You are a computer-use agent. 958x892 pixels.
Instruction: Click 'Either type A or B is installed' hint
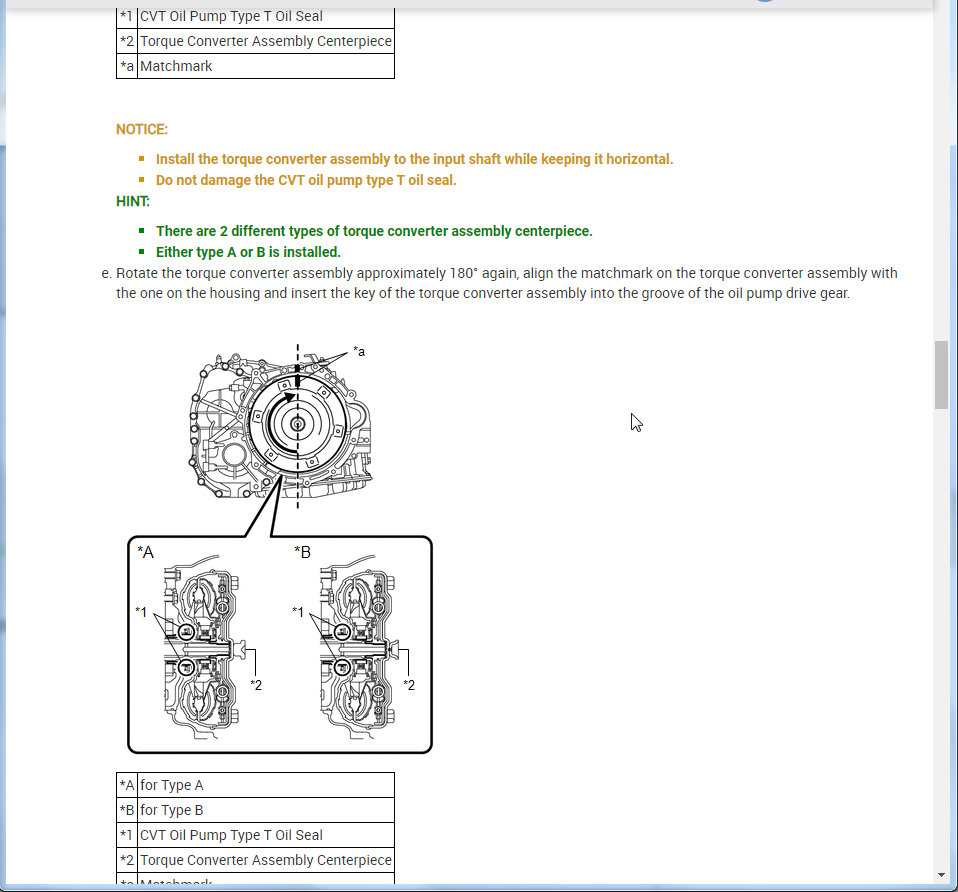coord(248,252)
